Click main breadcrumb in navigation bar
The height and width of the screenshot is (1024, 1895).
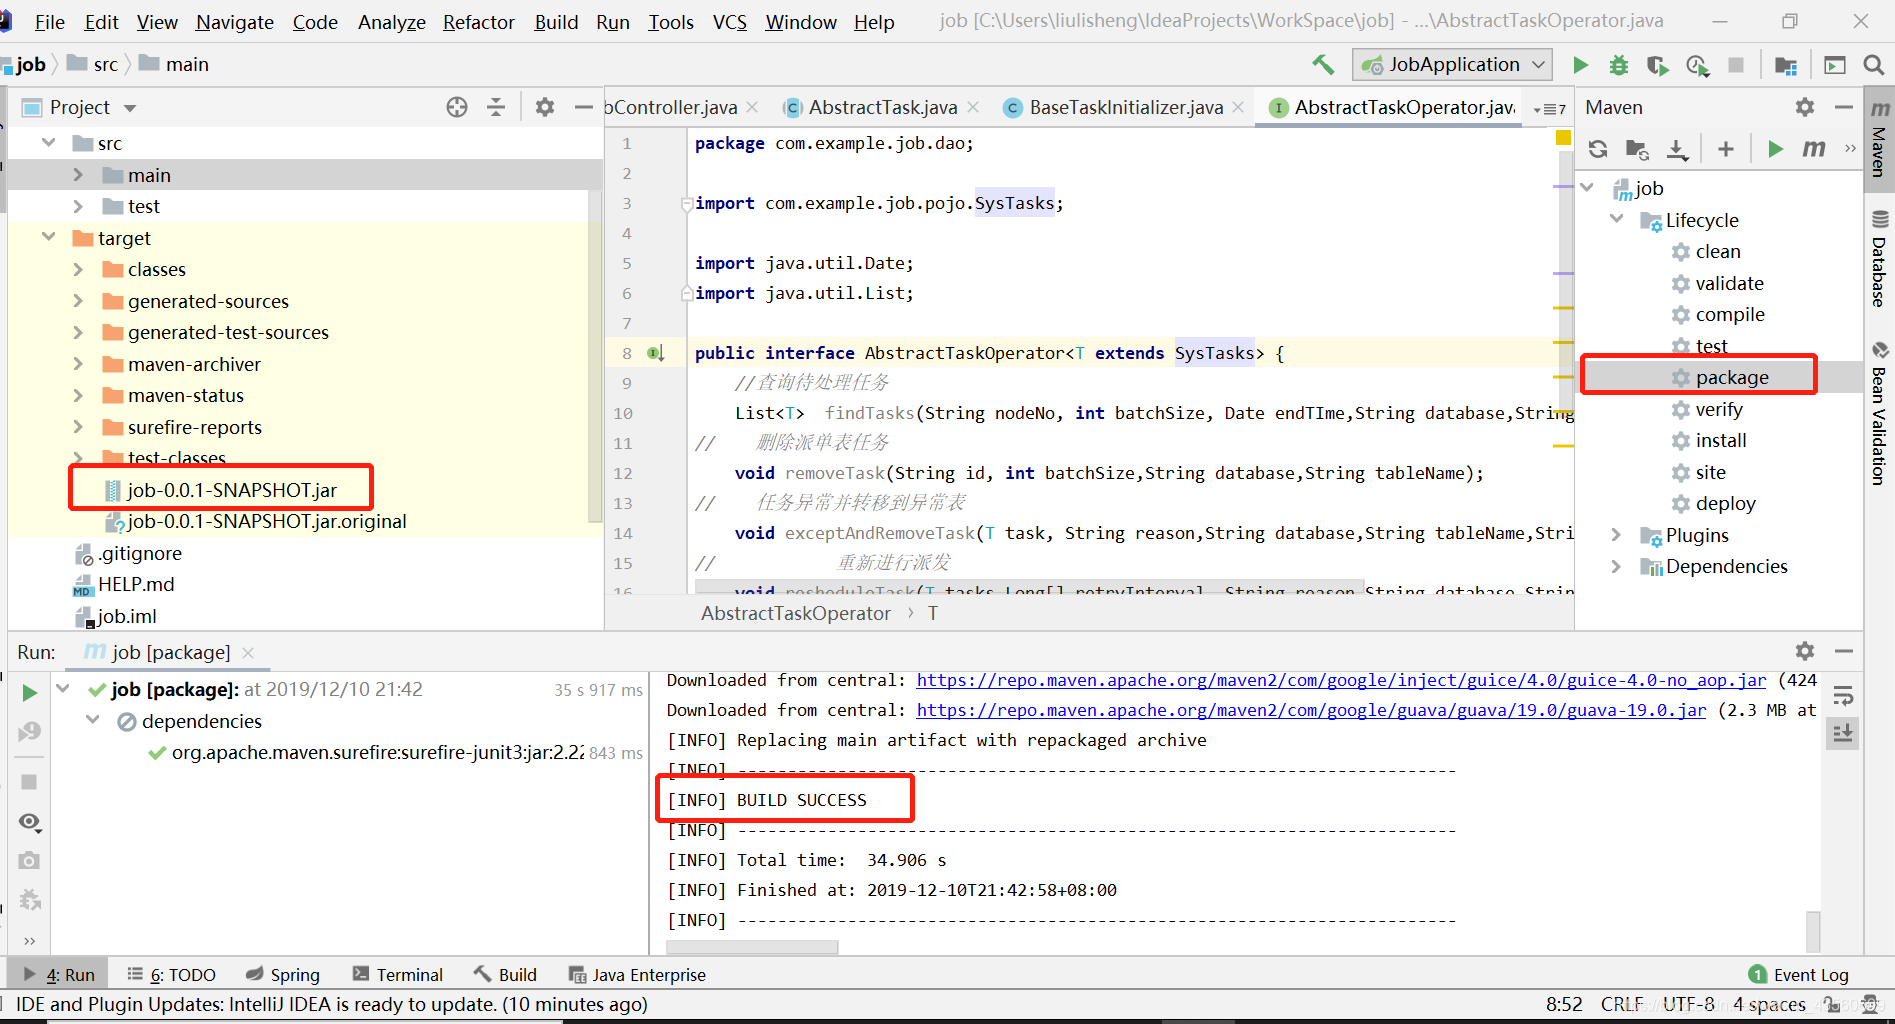tap(175, 64)
